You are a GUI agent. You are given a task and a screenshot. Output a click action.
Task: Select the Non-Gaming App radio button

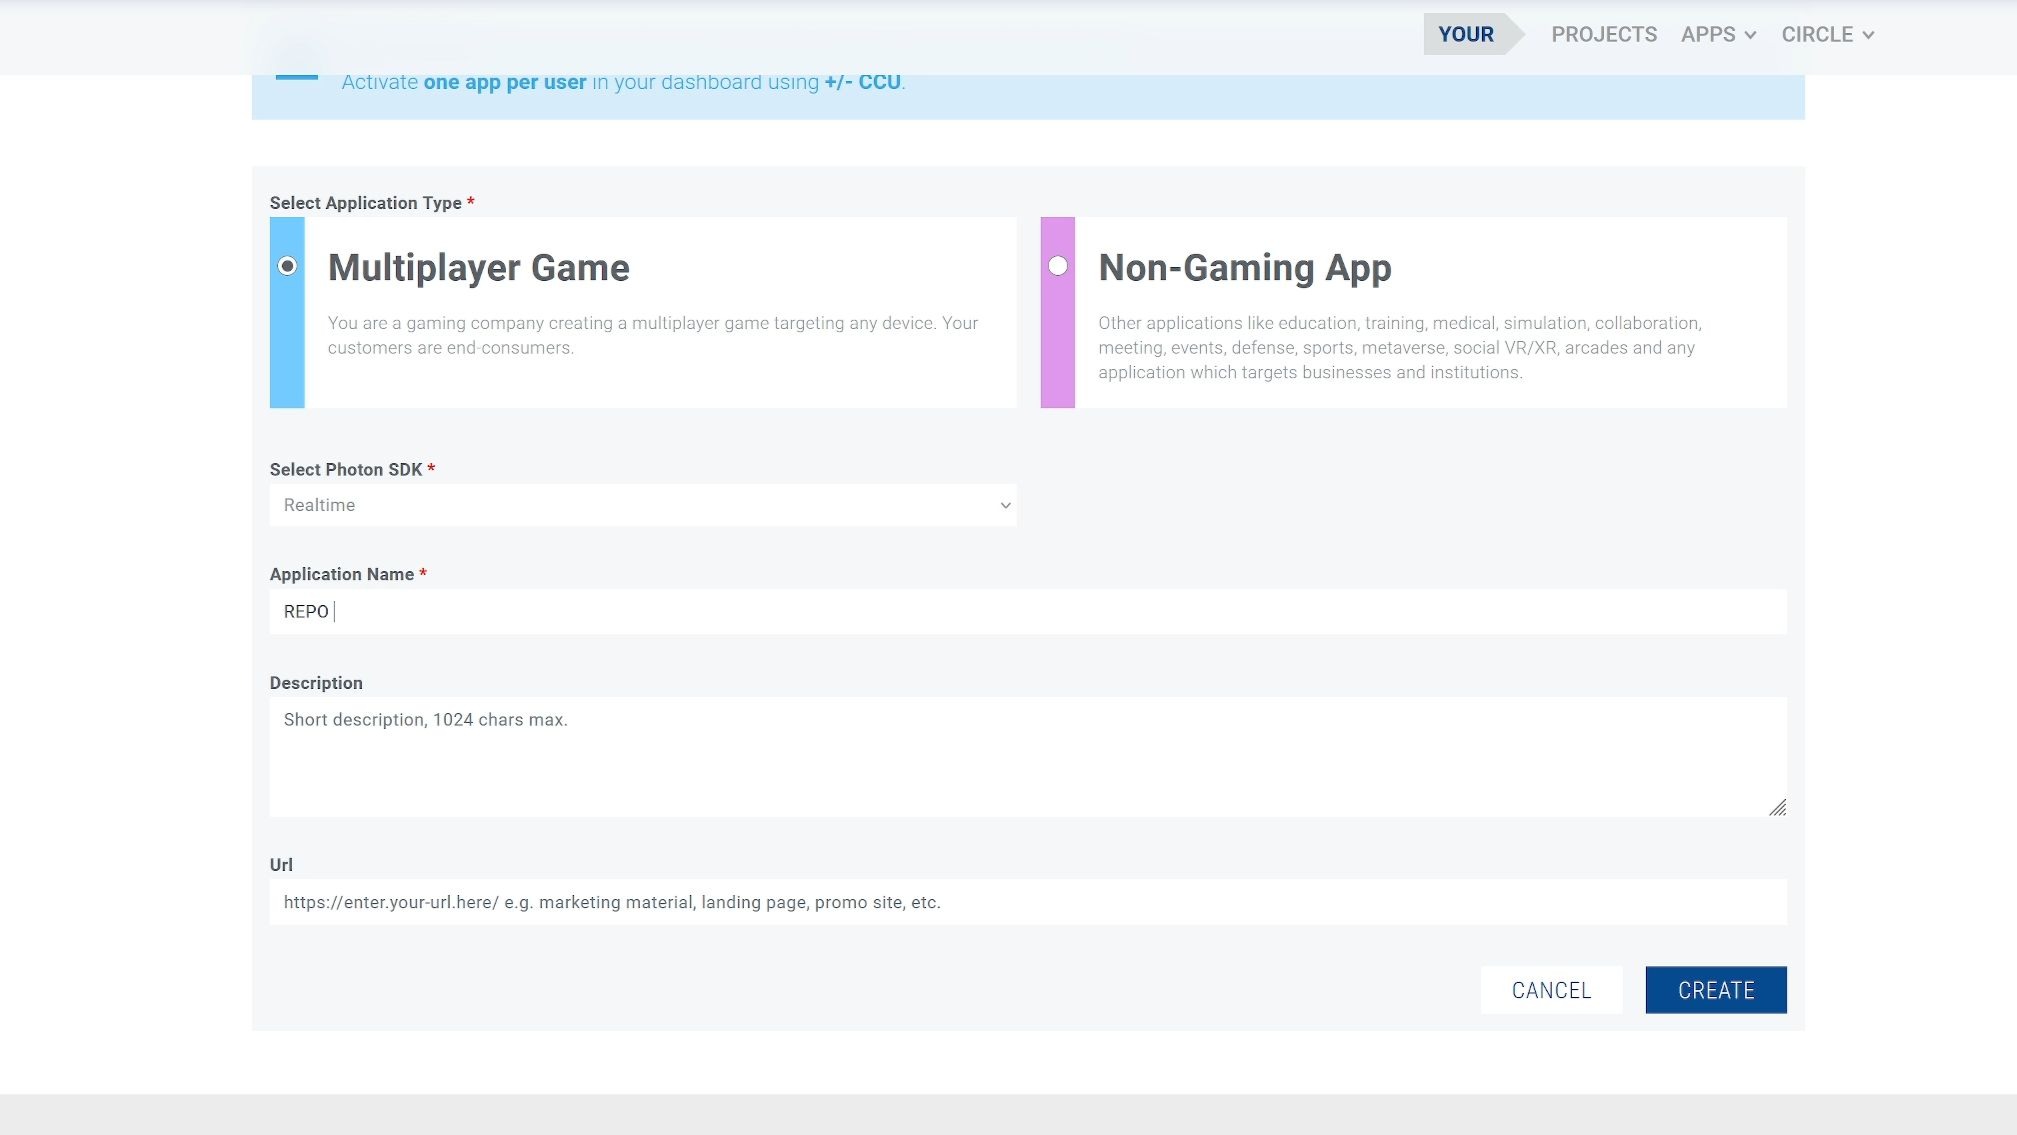coord(1058,266)
